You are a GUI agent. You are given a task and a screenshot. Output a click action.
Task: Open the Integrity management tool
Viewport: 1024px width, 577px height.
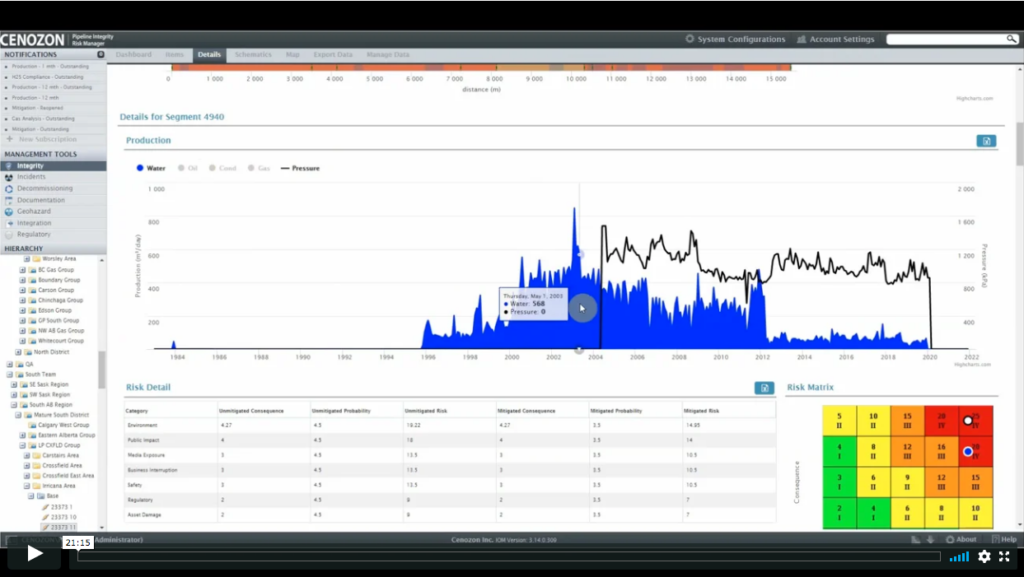(x=30, y=166)
